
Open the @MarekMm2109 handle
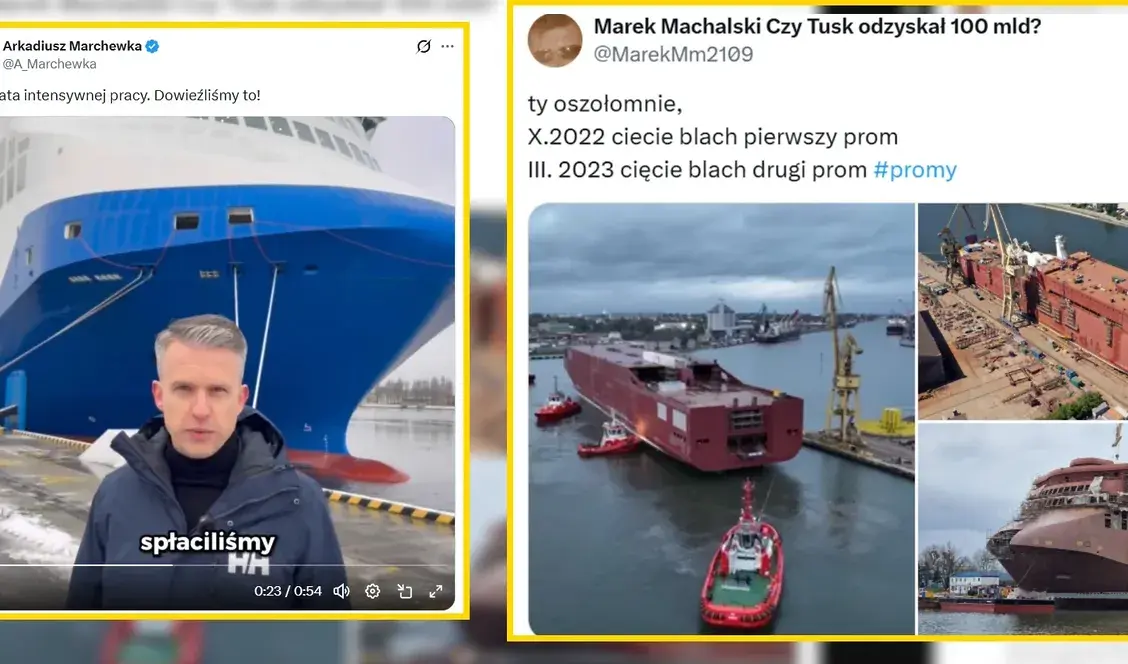[x=673, y=54]
